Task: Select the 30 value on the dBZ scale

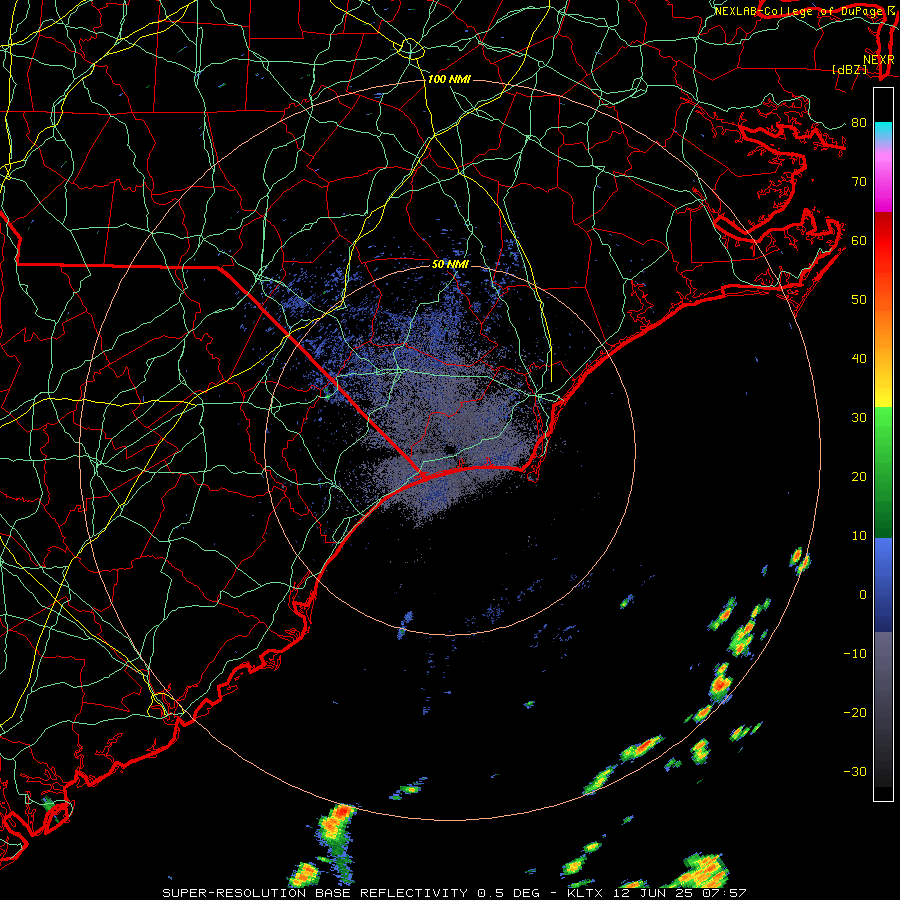Action: [859, 417]
